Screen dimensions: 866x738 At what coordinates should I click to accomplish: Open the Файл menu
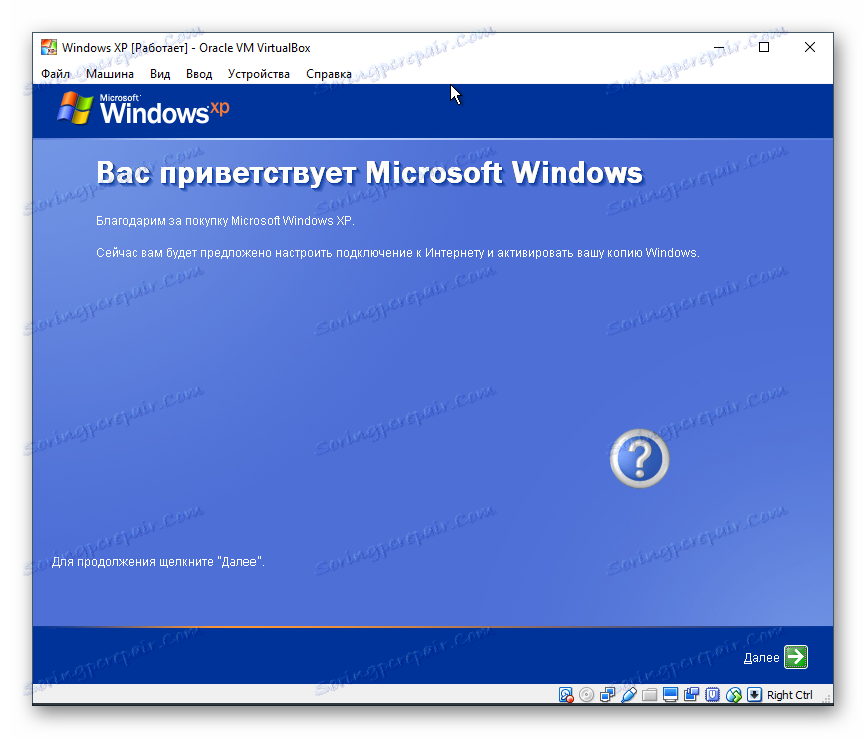55,73
